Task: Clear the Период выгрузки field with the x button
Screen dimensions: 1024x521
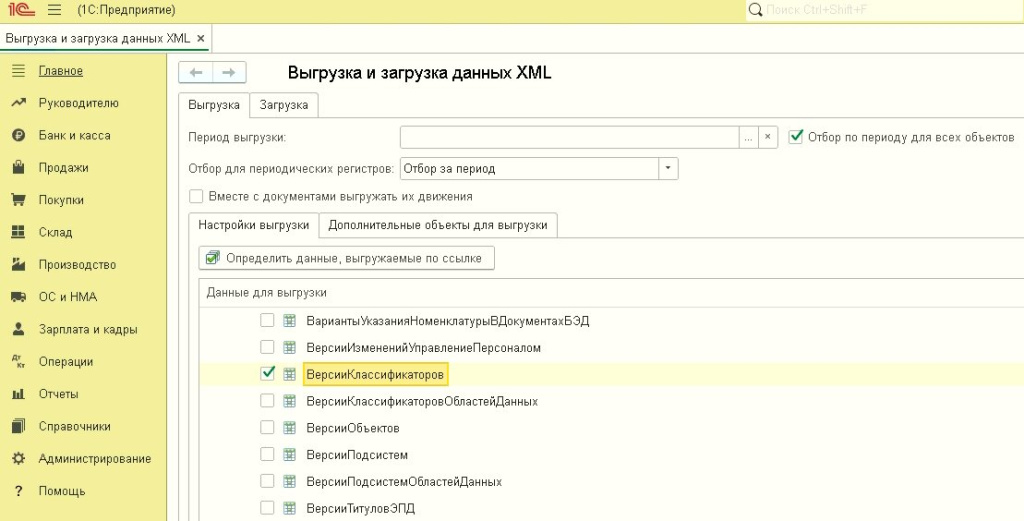Action: pos(768,137)
